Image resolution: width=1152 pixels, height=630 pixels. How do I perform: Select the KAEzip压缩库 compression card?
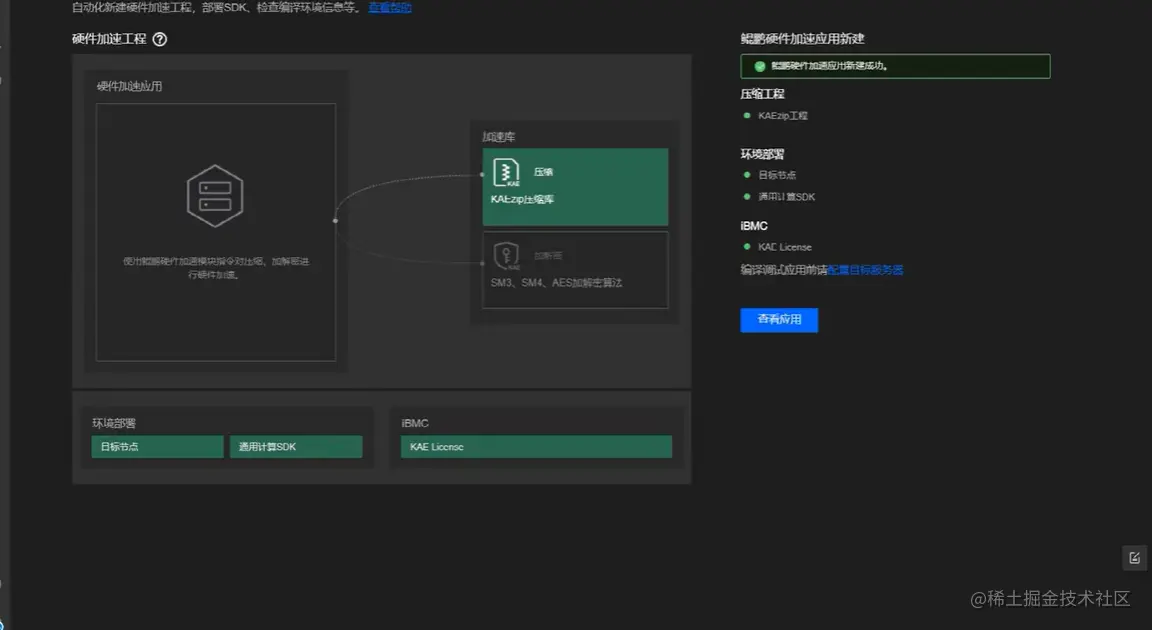coord(575,187)
